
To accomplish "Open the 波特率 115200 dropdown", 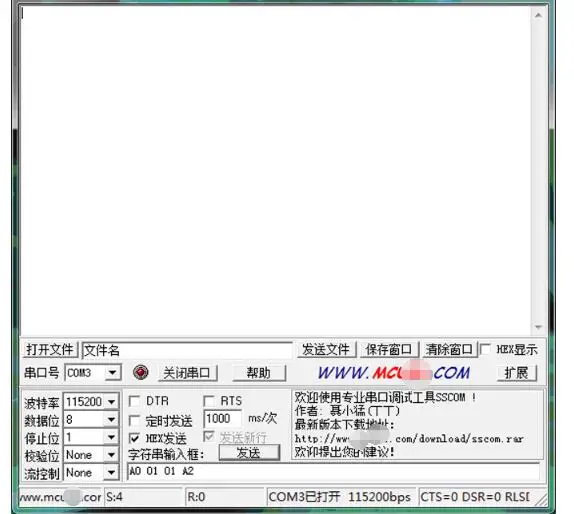I will pyautogui.click(x=111, y=402).
